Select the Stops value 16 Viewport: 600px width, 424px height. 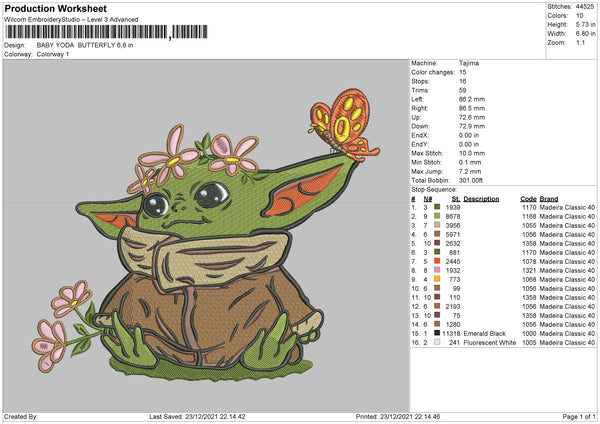[x=463, y=81]
